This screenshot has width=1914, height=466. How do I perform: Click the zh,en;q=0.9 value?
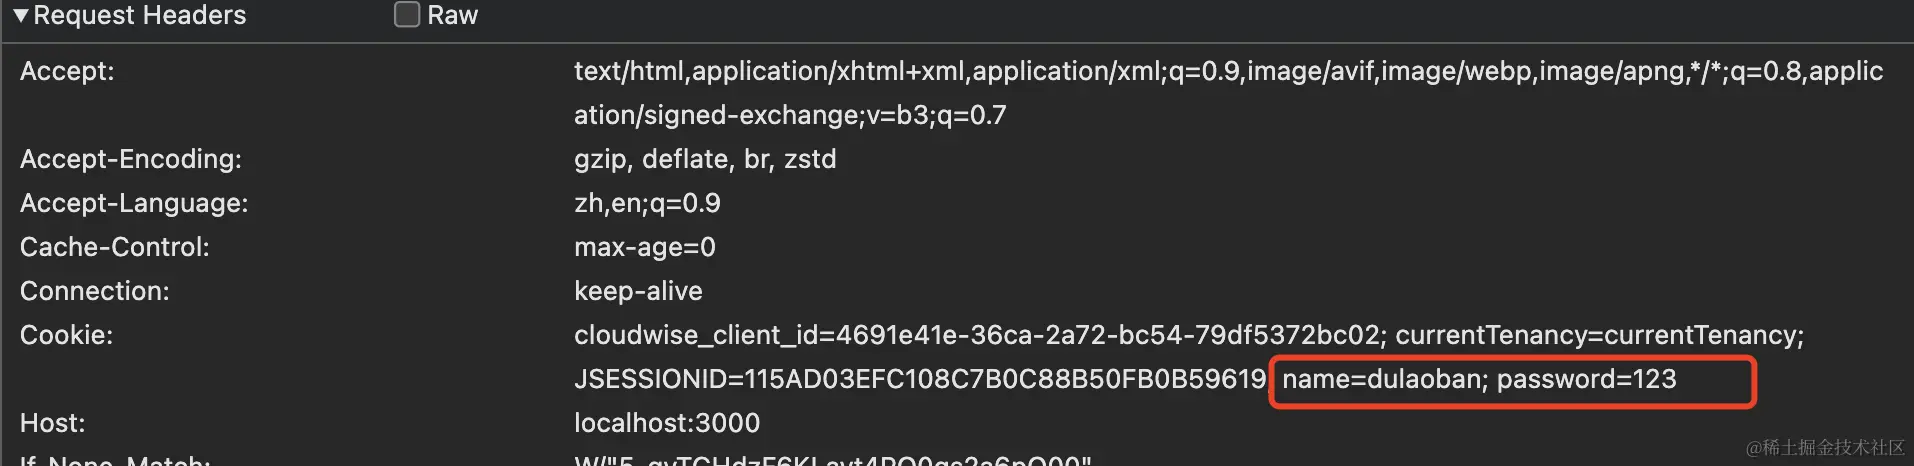(x=647, y=203)
